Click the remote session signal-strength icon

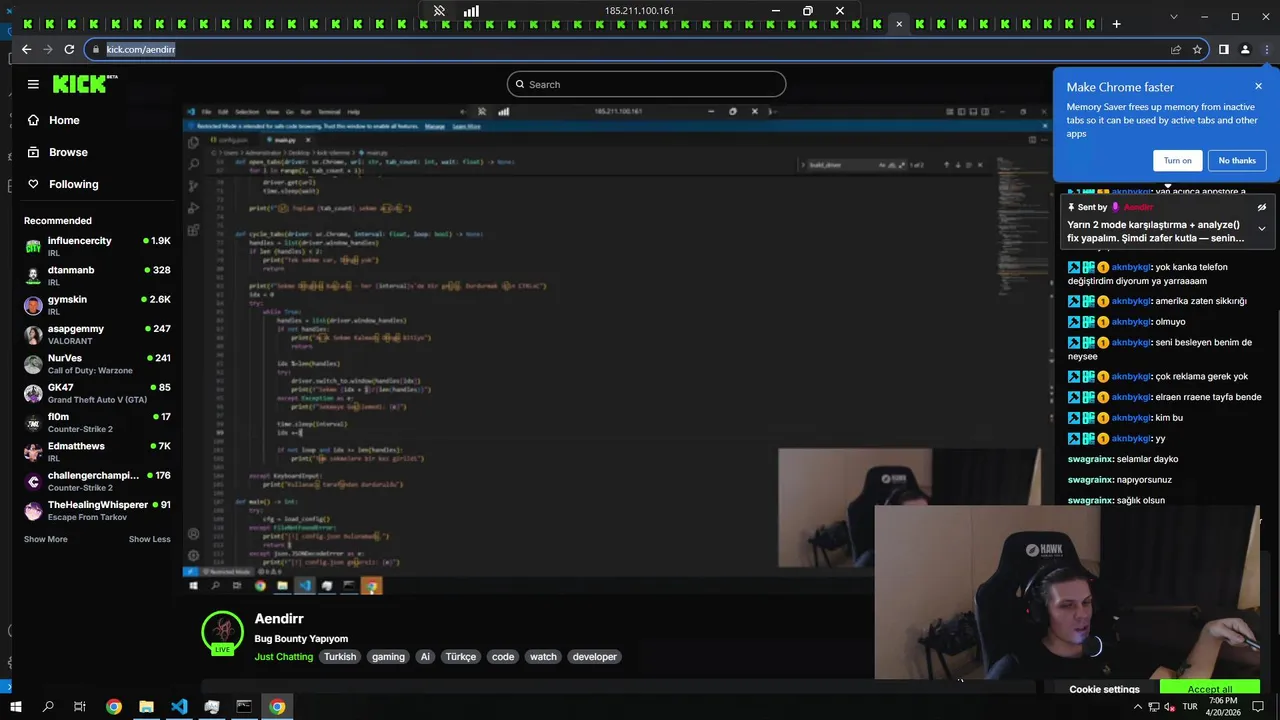pyautogui.click(x=471, y=11)
